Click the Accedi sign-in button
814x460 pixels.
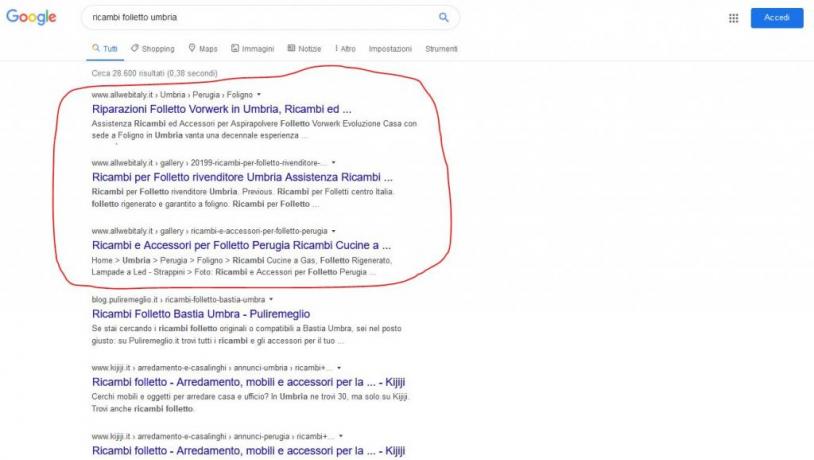(777, 18)
